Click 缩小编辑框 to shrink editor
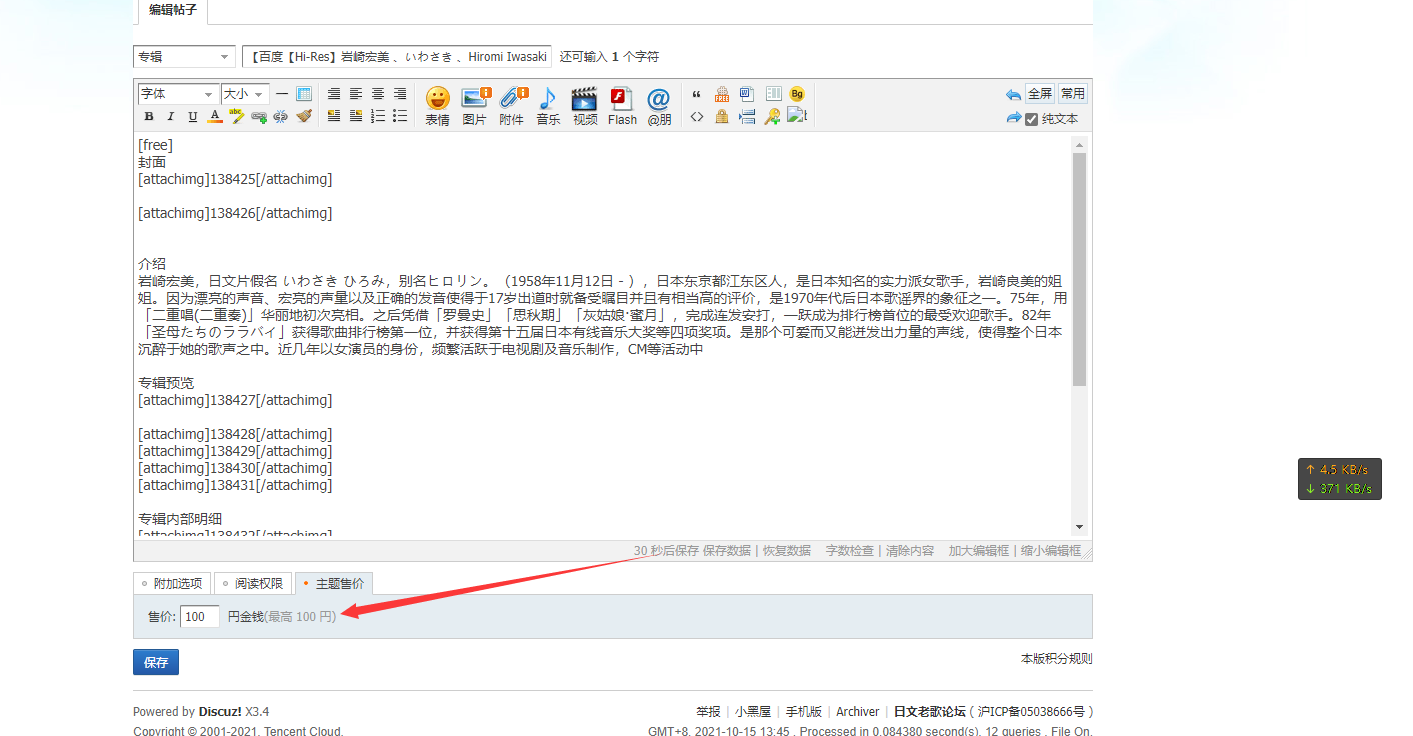The width and height of the screenshot is (1413, 736). (1051, 551)
